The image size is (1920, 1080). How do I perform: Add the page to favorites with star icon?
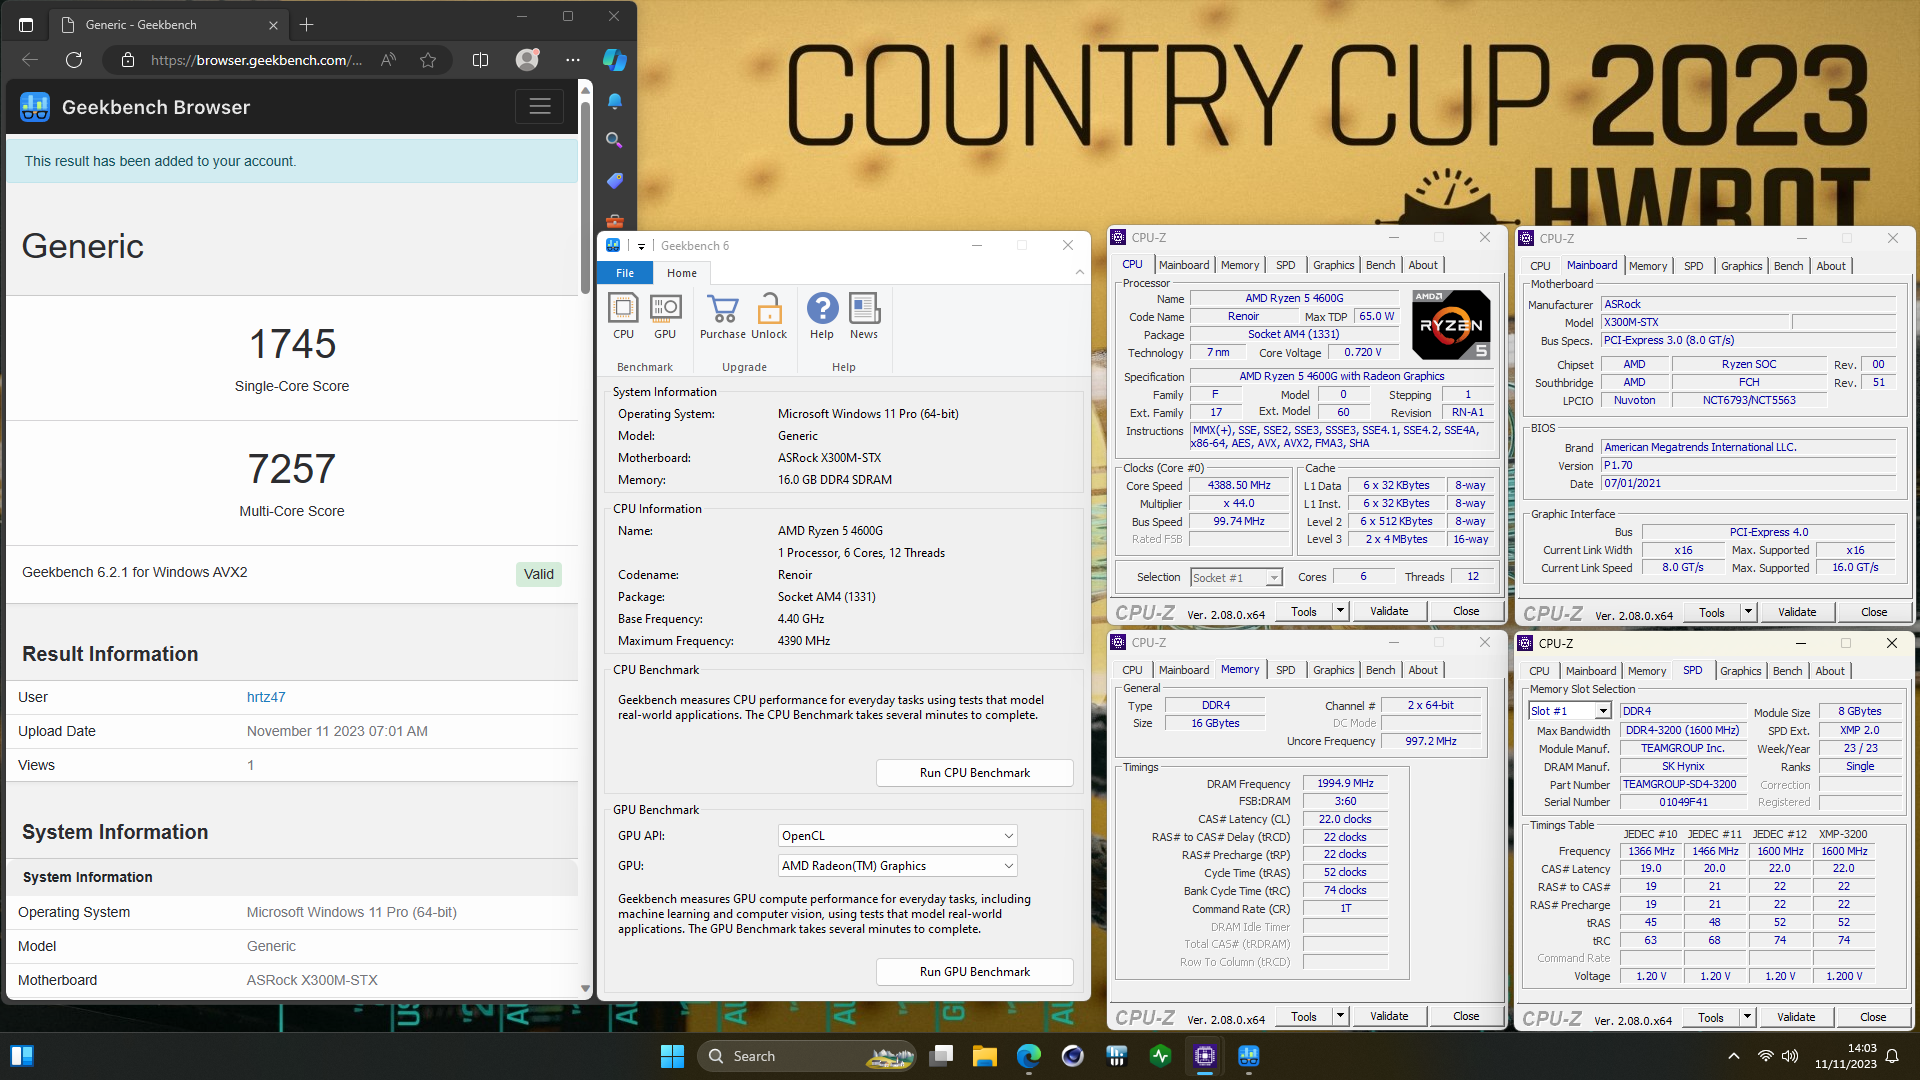tap(428, 60)
